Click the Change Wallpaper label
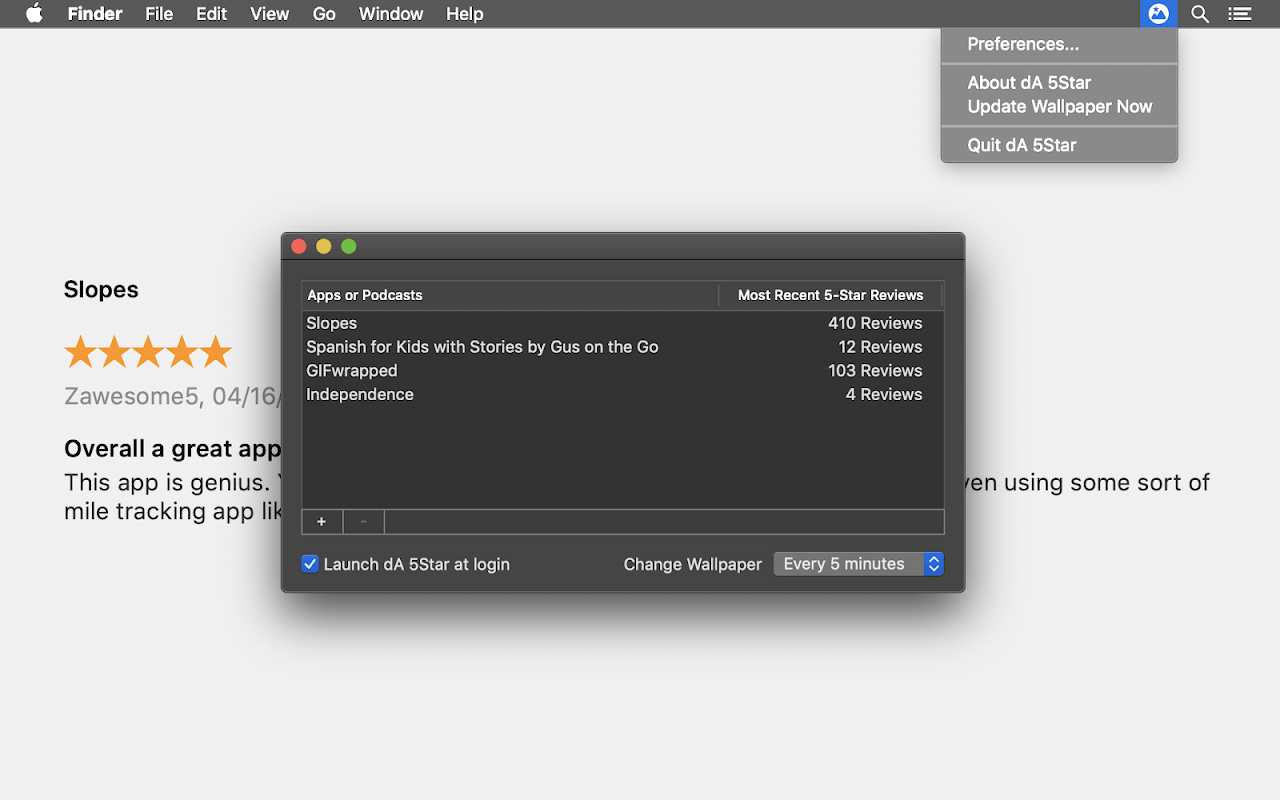 click(693, 564)
